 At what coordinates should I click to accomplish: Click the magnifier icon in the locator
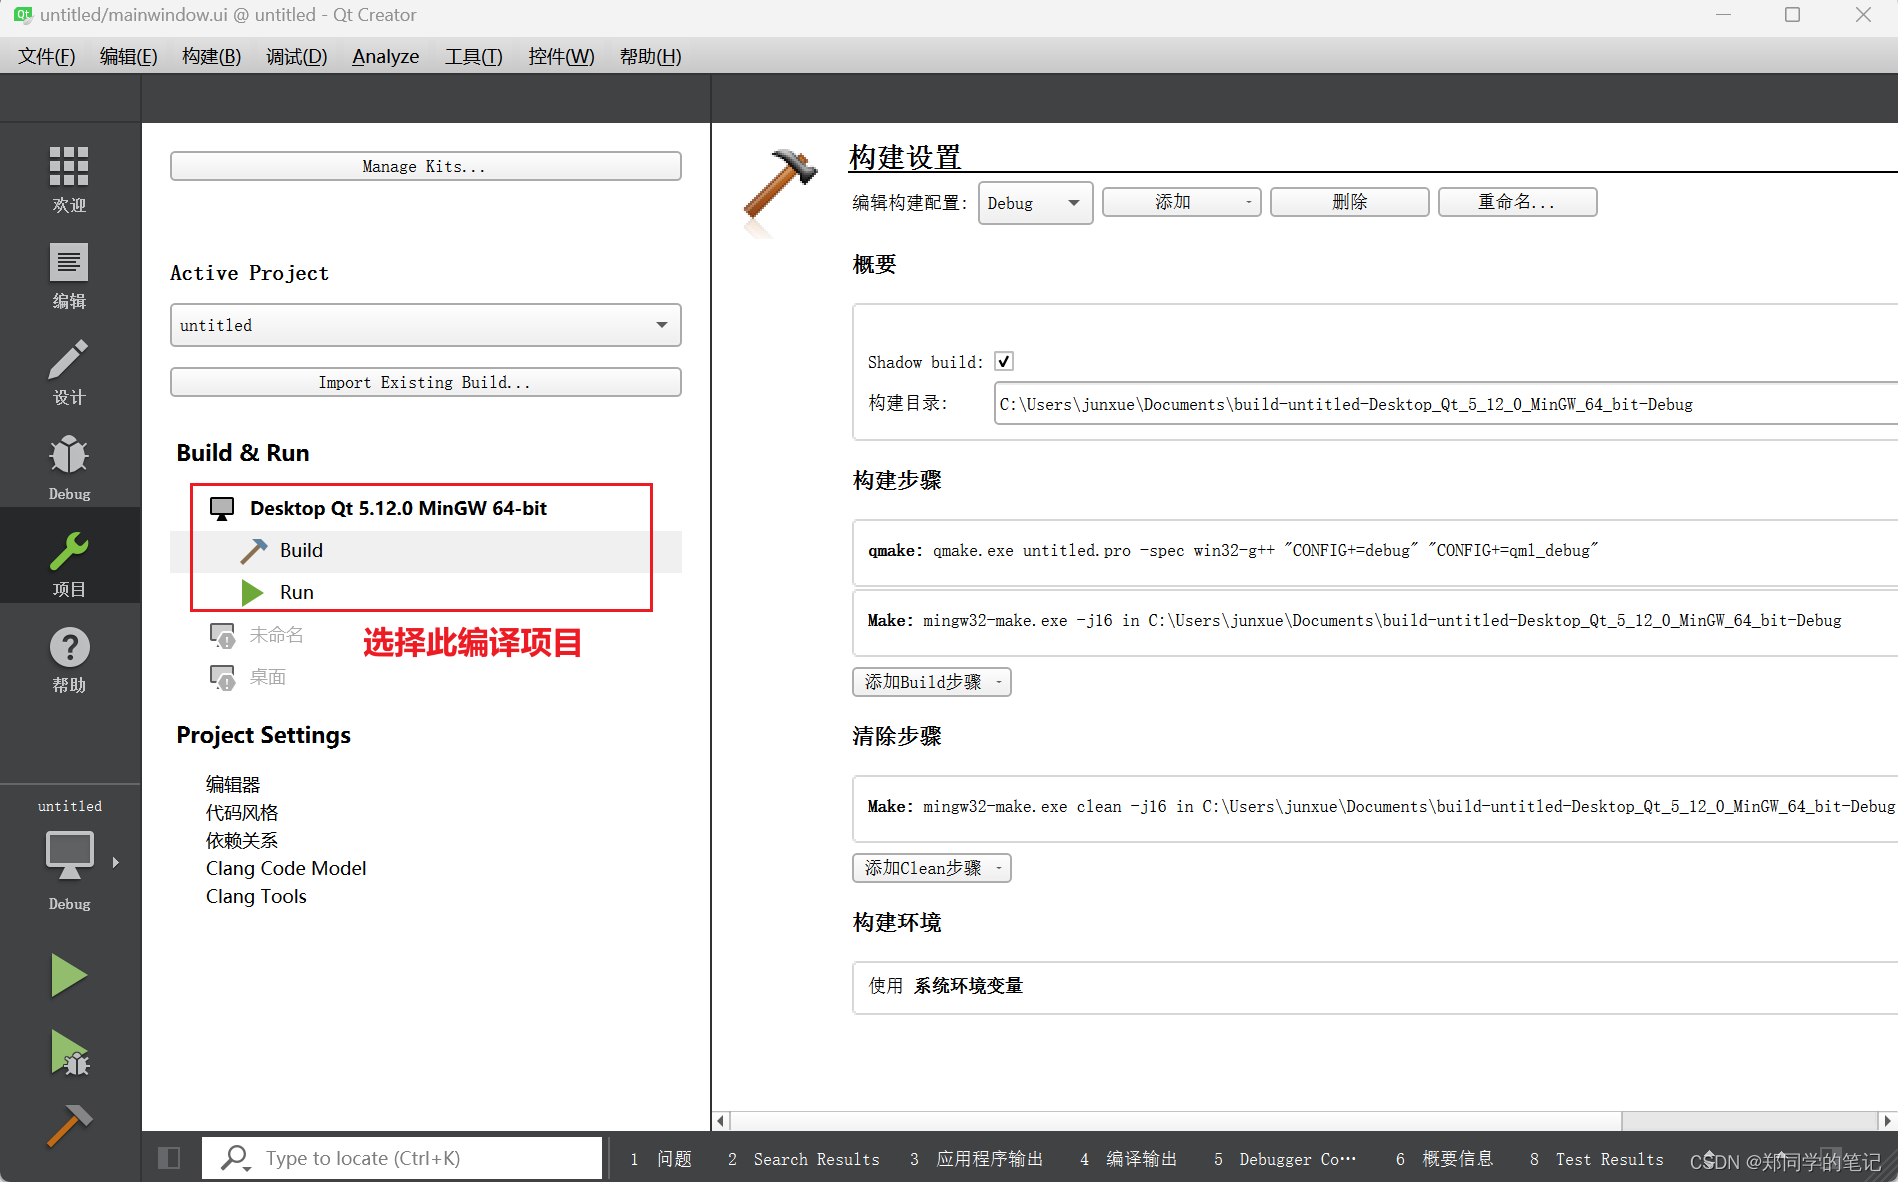(235, 1158)
